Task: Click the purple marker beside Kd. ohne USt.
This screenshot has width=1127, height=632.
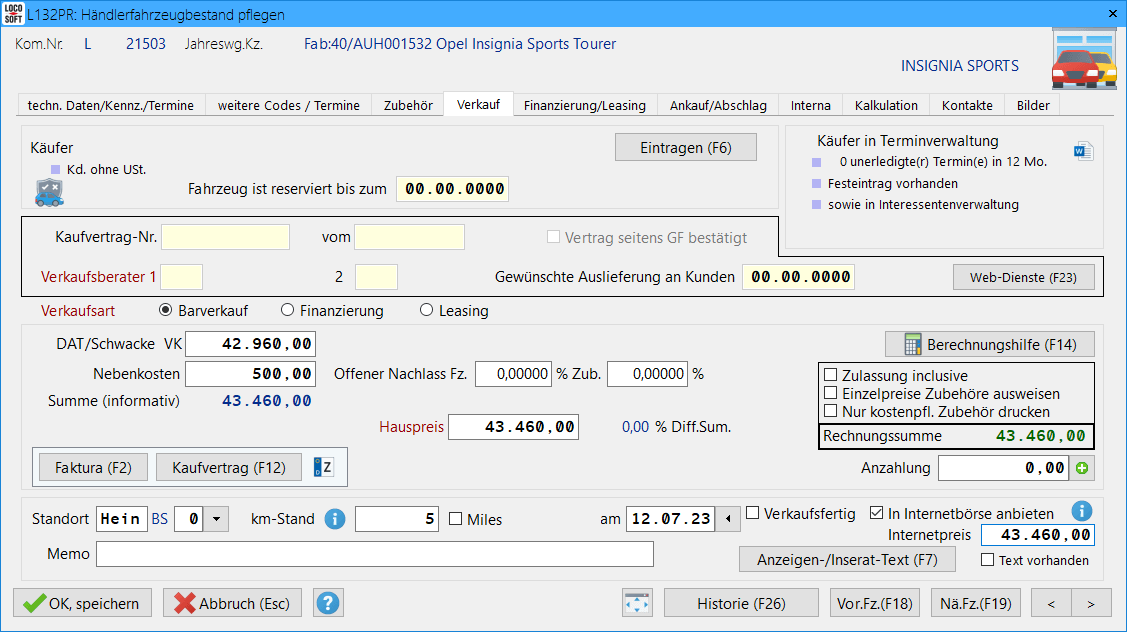Action: click(57, 169)
